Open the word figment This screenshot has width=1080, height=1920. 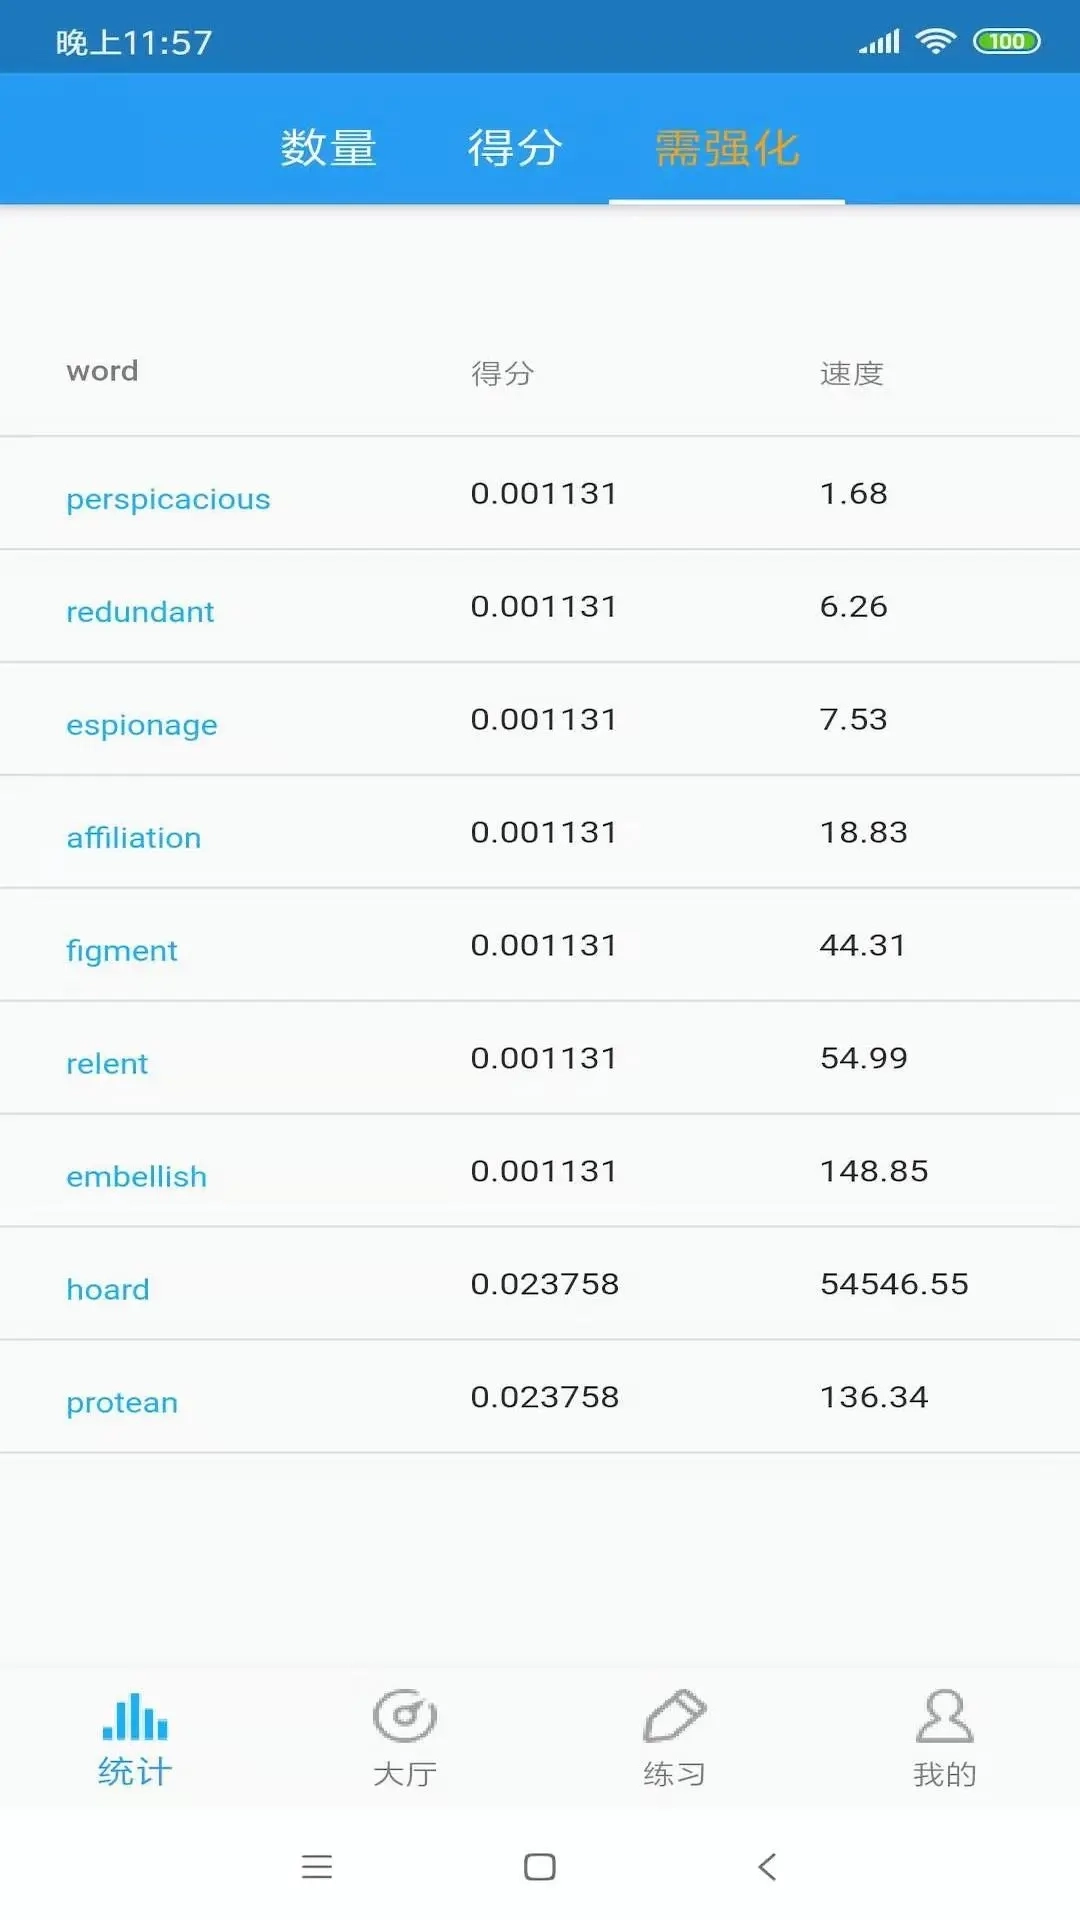point(122,950)
